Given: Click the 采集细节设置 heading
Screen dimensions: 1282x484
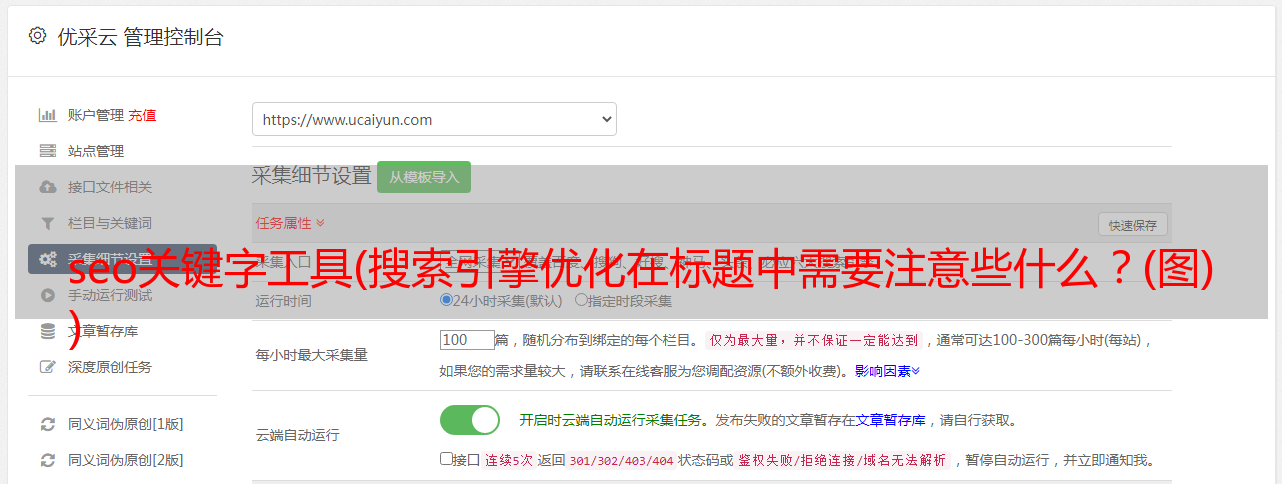Looking at the screenshot, I should (x=312, y=176).
